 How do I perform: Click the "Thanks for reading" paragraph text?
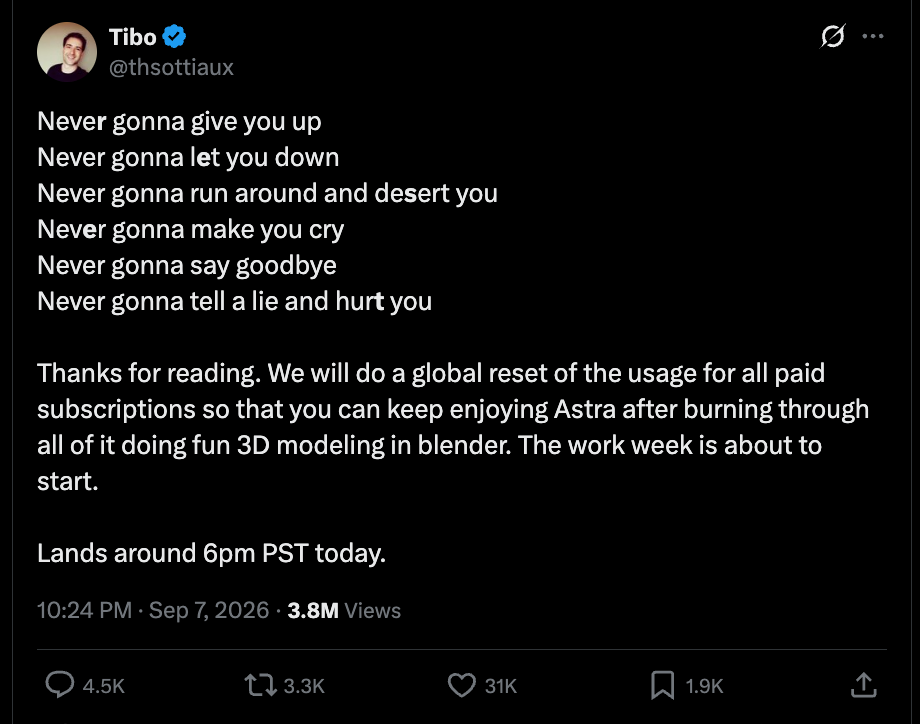(x=453, y=427)
